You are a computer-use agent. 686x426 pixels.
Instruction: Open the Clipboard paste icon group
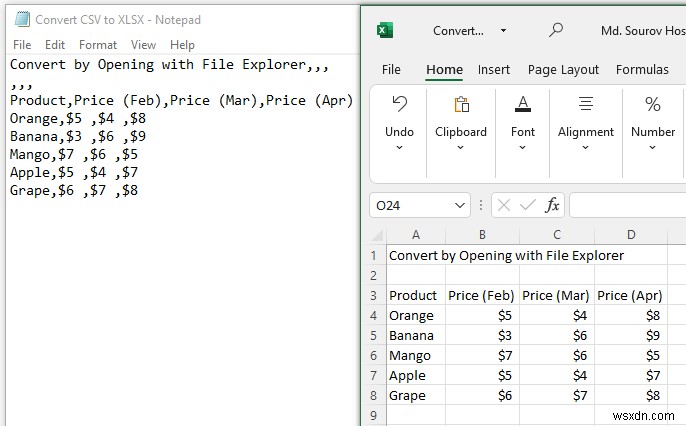click(x=461, y=105)
